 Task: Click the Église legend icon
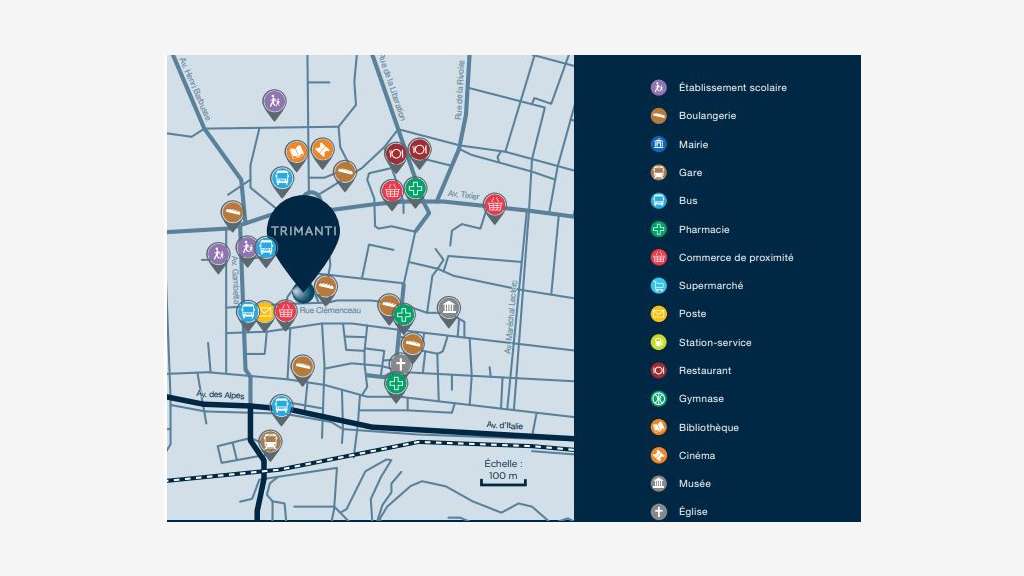click(659, 511)
